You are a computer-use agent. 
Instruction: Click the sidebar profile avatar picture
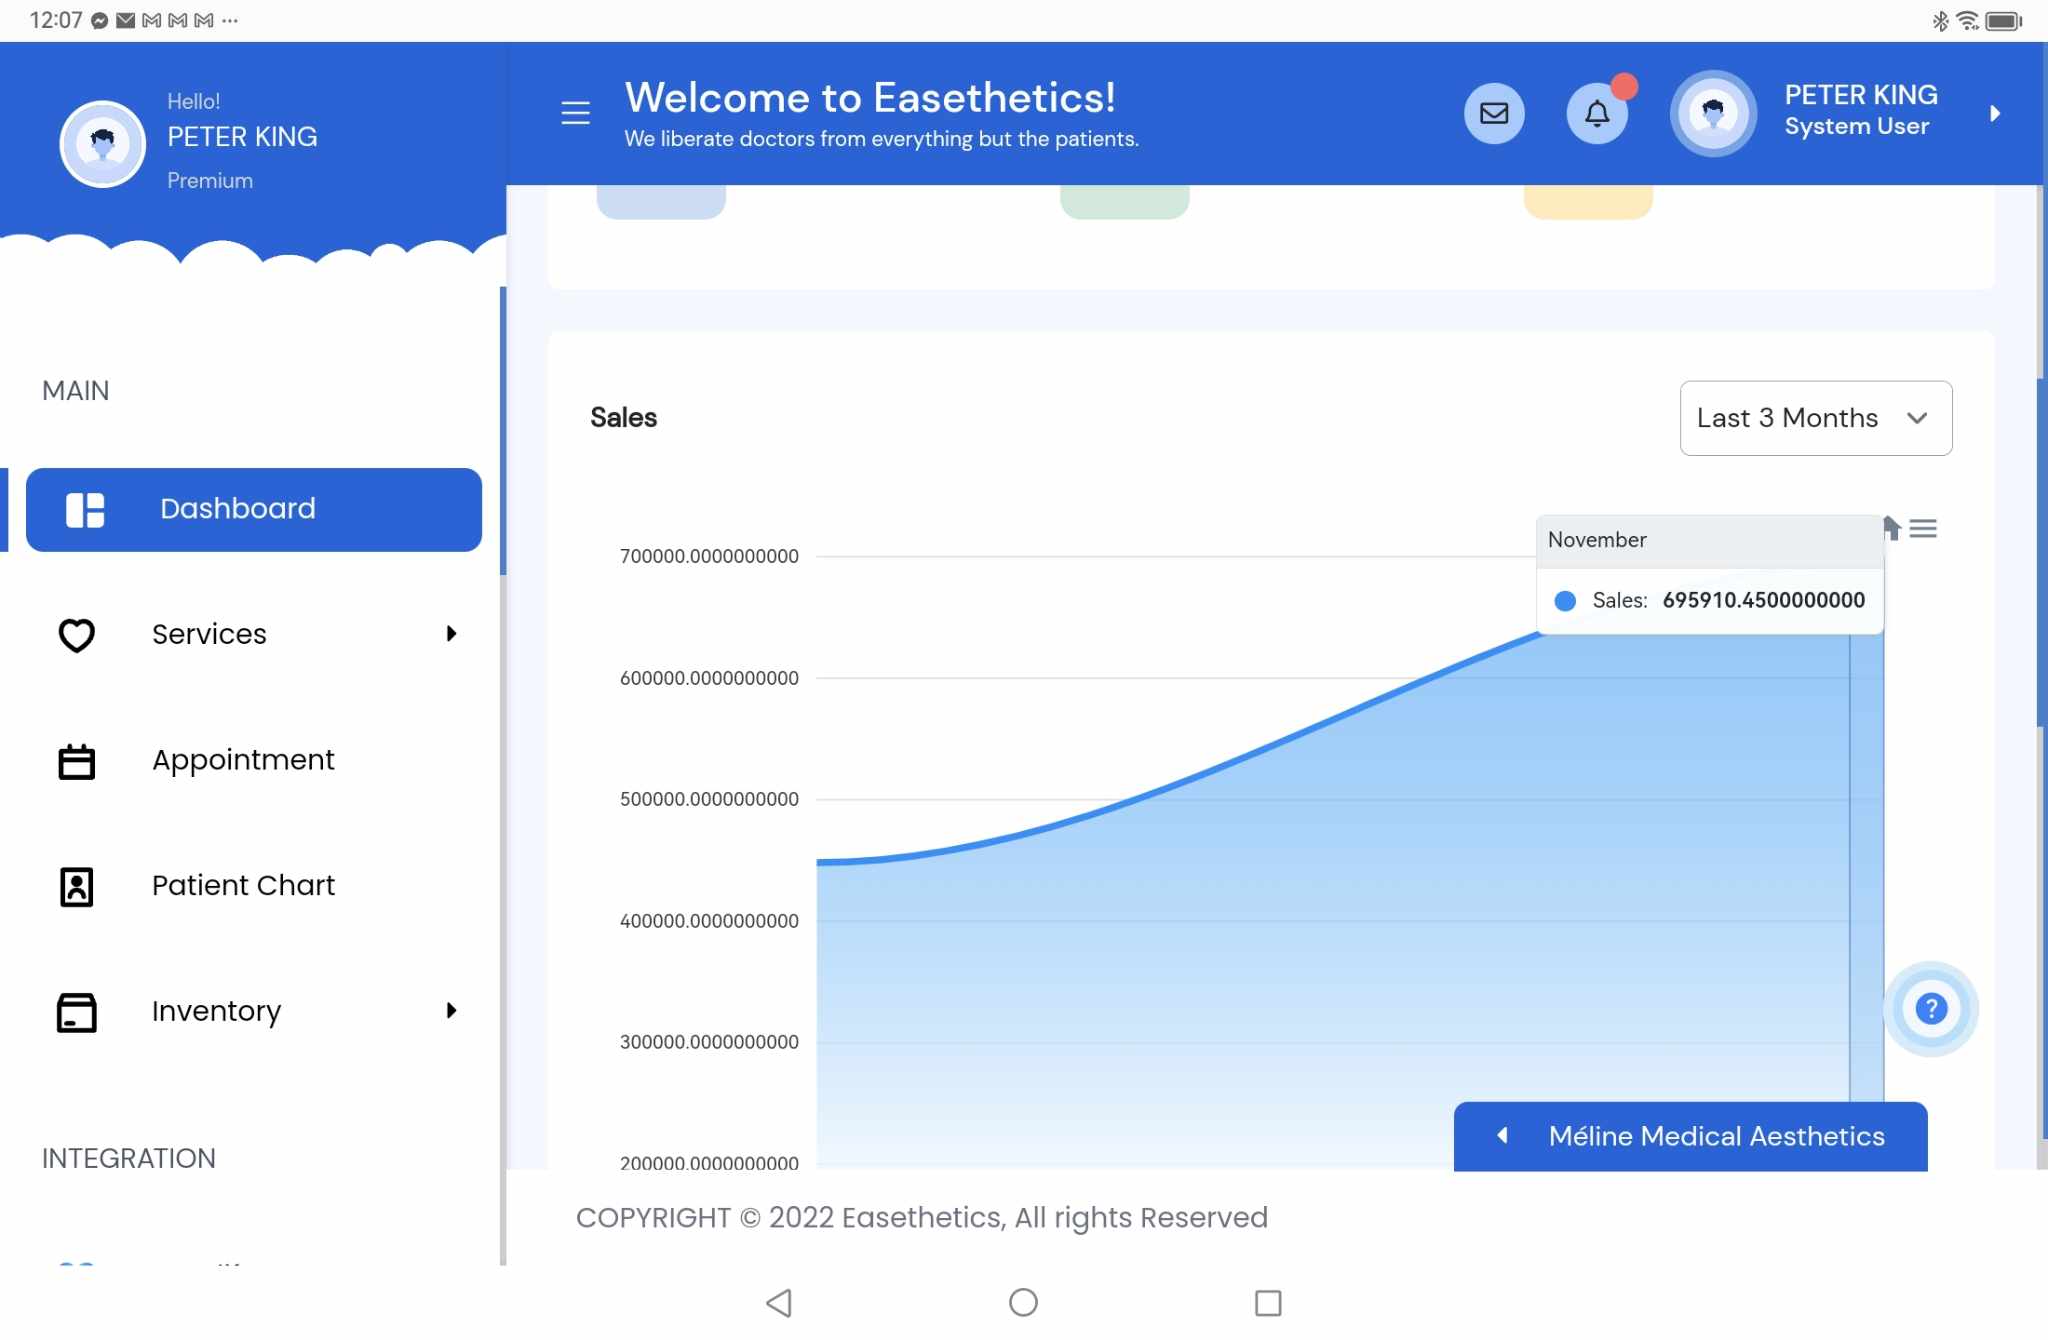tap(103, 143)
